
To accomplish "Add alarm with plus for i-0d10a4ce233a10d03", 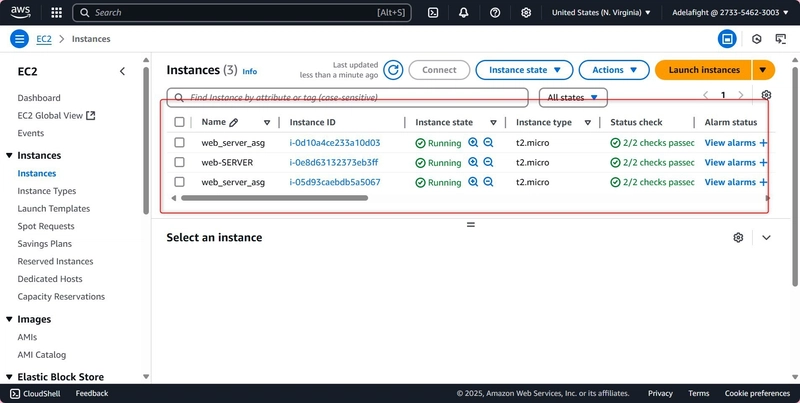I will [763, 143].
